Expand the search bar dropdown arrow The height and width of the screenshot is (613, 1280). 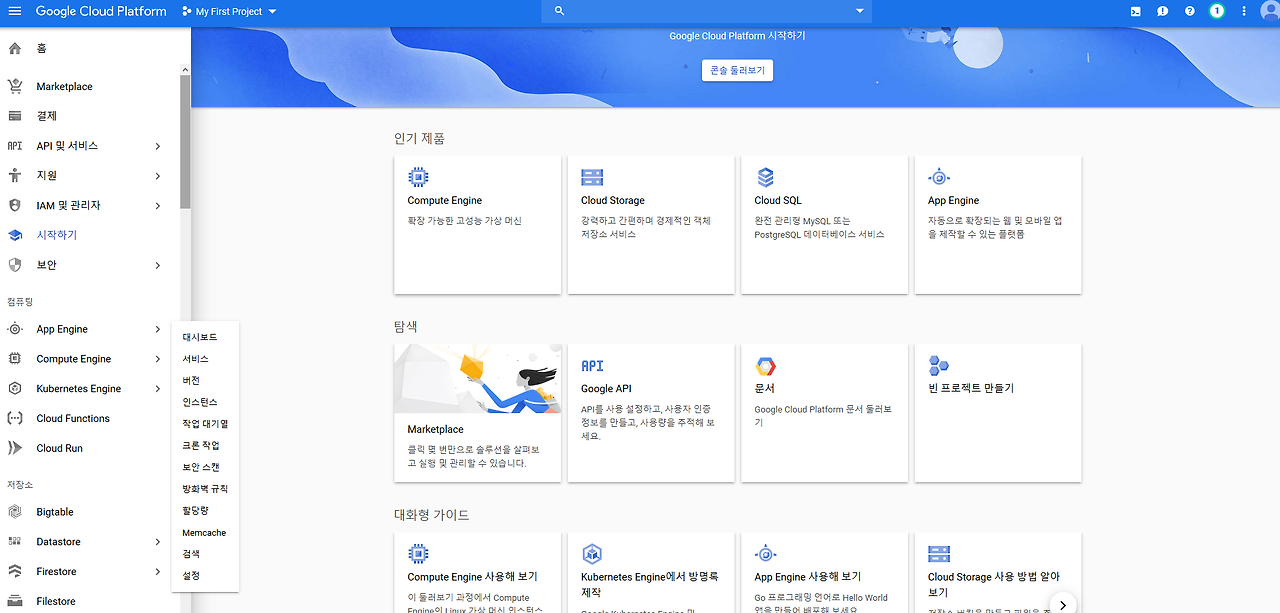point(860,11)
